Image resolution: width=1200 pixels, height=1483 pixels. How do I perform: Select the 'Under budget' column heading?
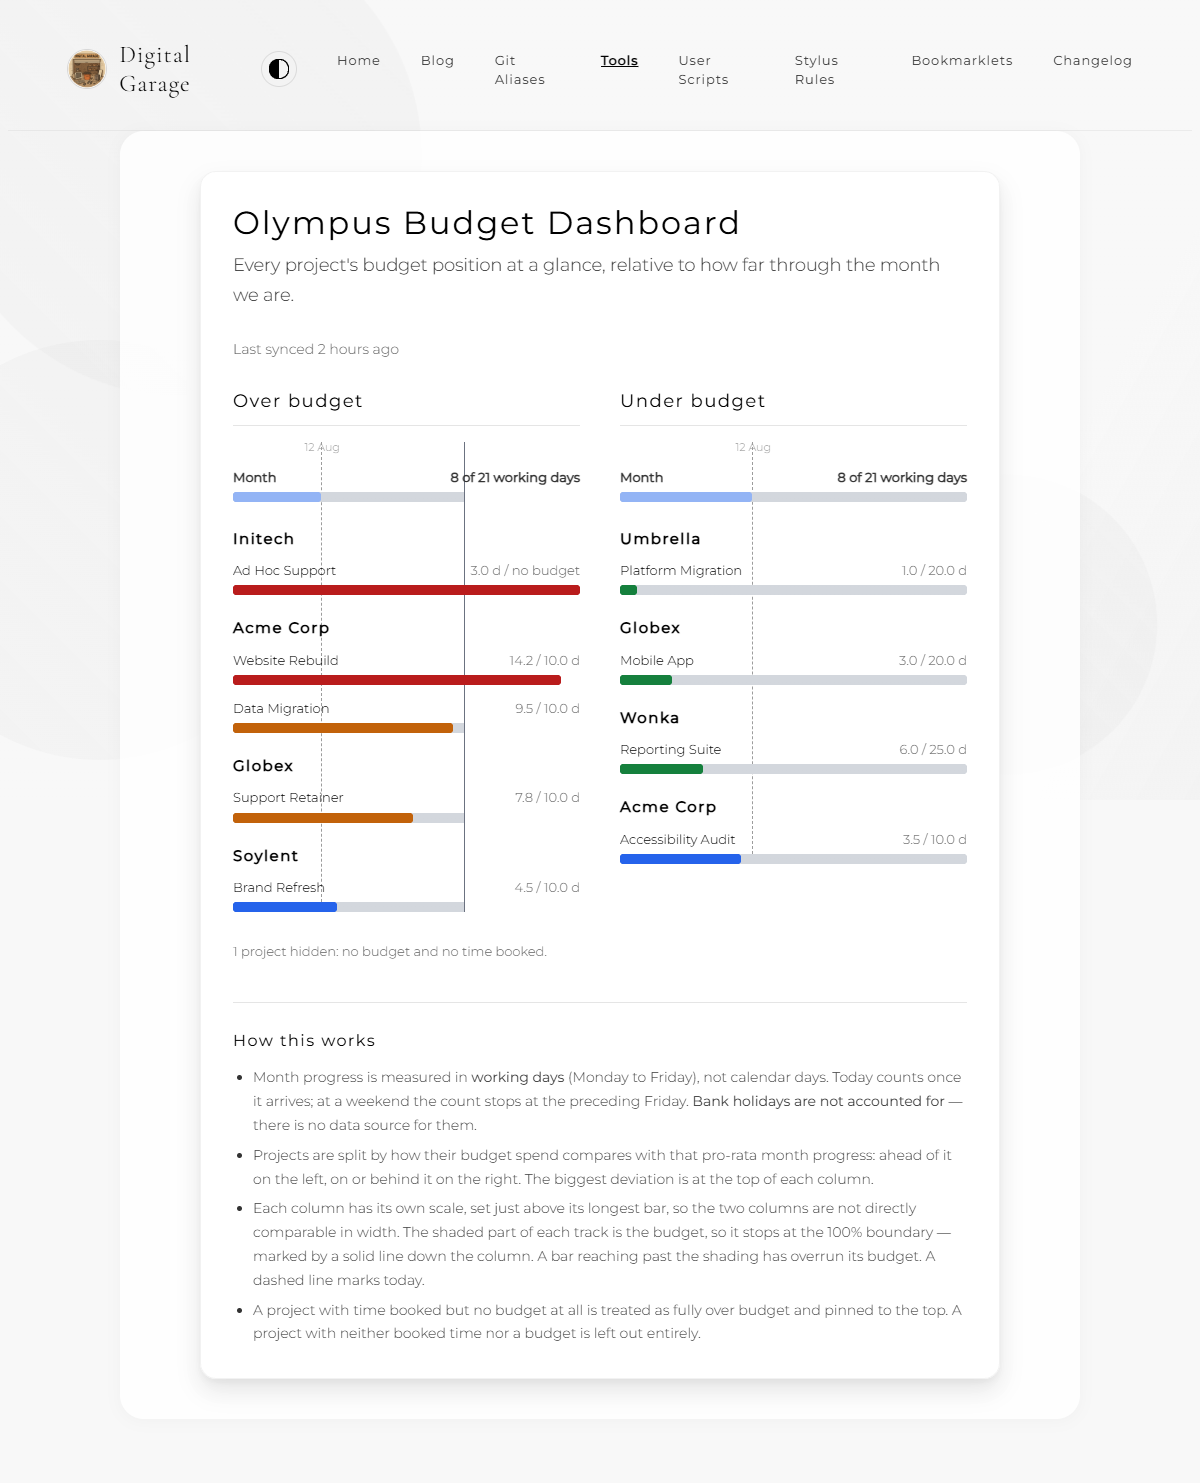(x=692, y=401)
